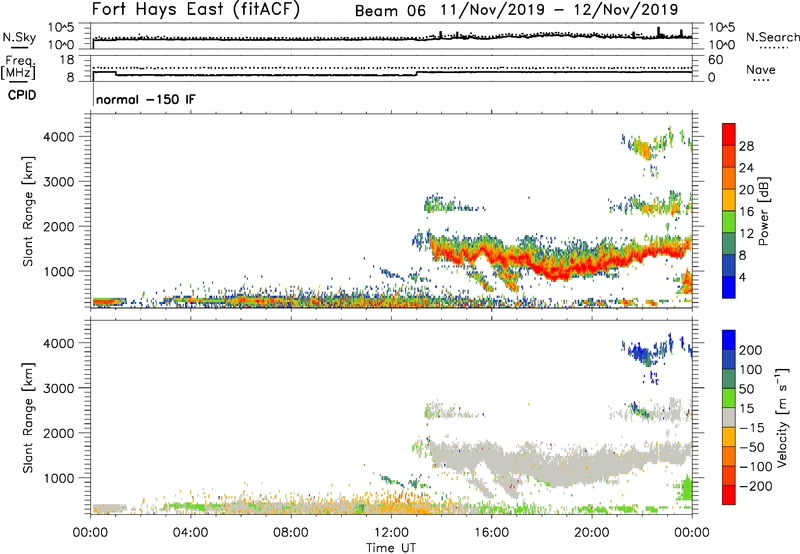Click the '200' tick on Velocity scale

[x=751, y=350]
